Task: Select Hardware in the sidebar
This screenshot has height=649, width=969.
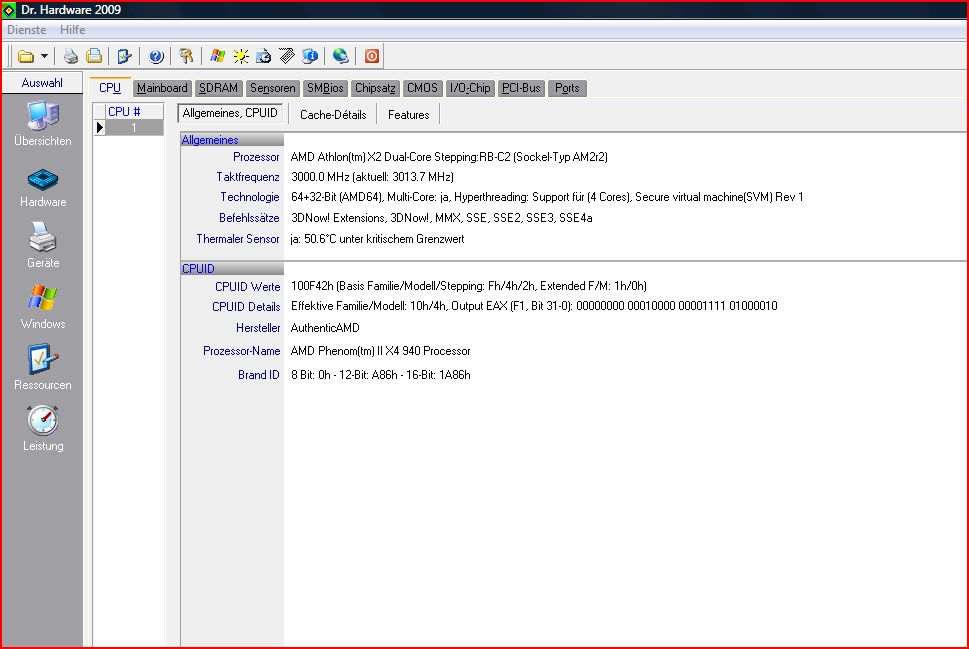Action: tap(43, 188)
